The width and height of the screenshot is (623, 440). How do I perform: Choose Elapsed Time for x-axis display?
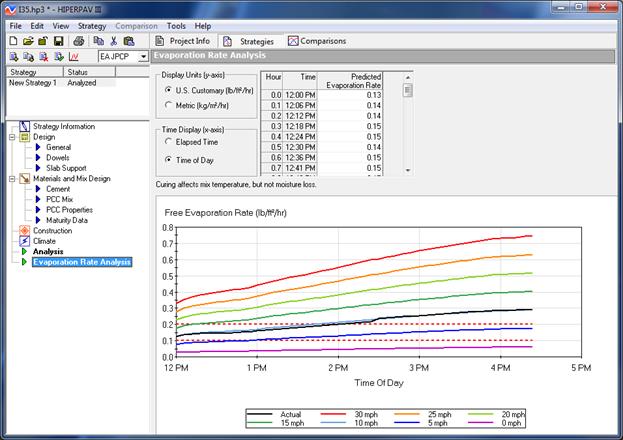(x=168, y=144)
